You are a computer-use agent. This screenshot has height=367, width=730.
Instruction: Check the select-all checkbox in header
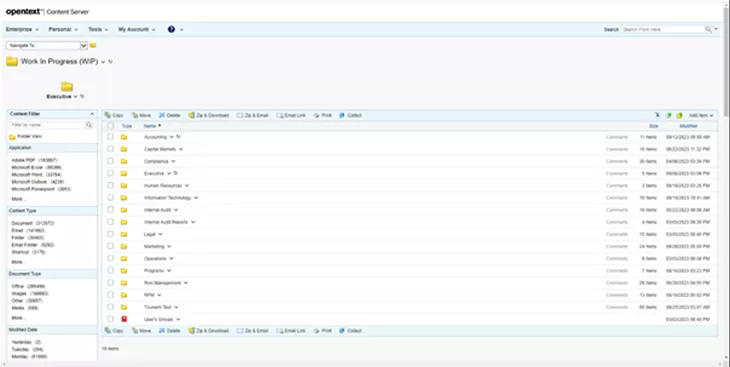click(110, 125)
